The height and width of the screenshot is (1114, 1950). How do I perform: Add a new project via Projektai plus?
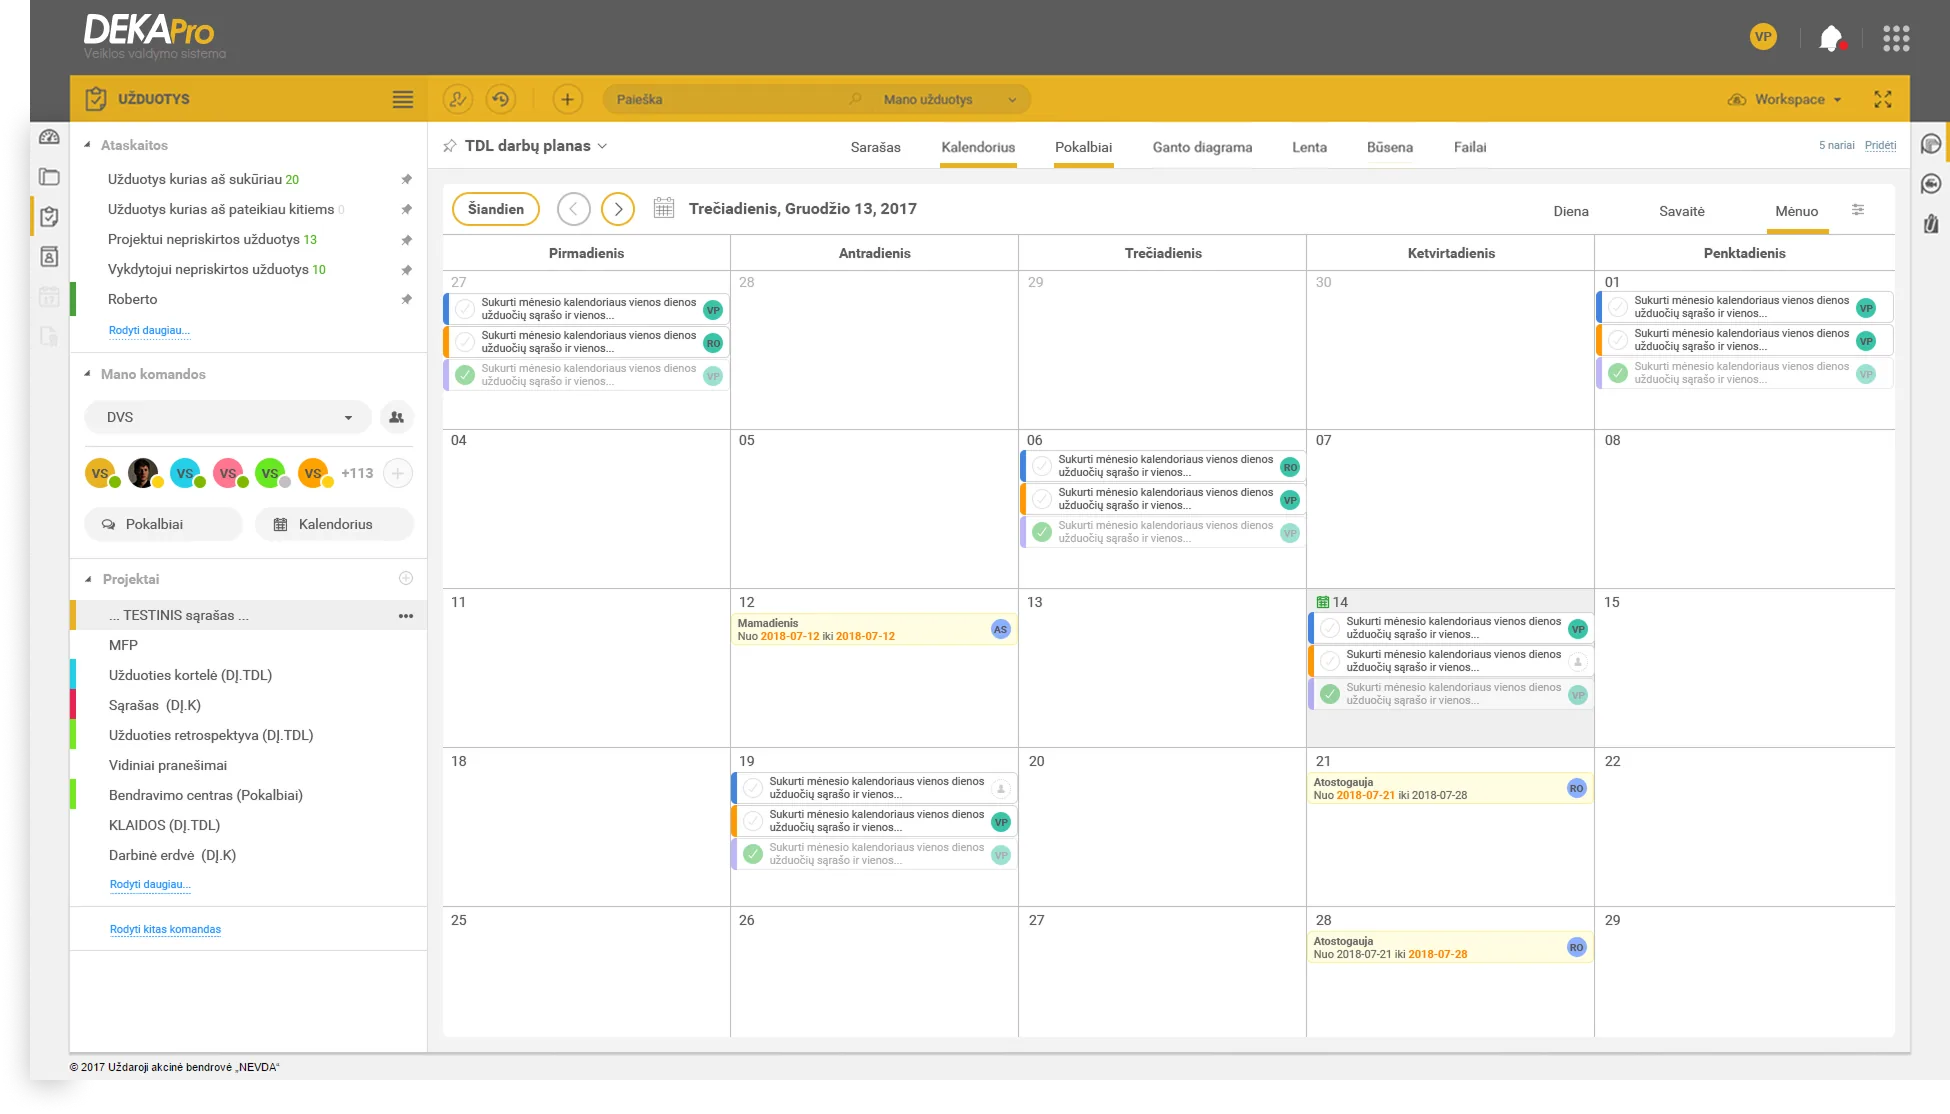pyautogui.click(x=406, y=578)
